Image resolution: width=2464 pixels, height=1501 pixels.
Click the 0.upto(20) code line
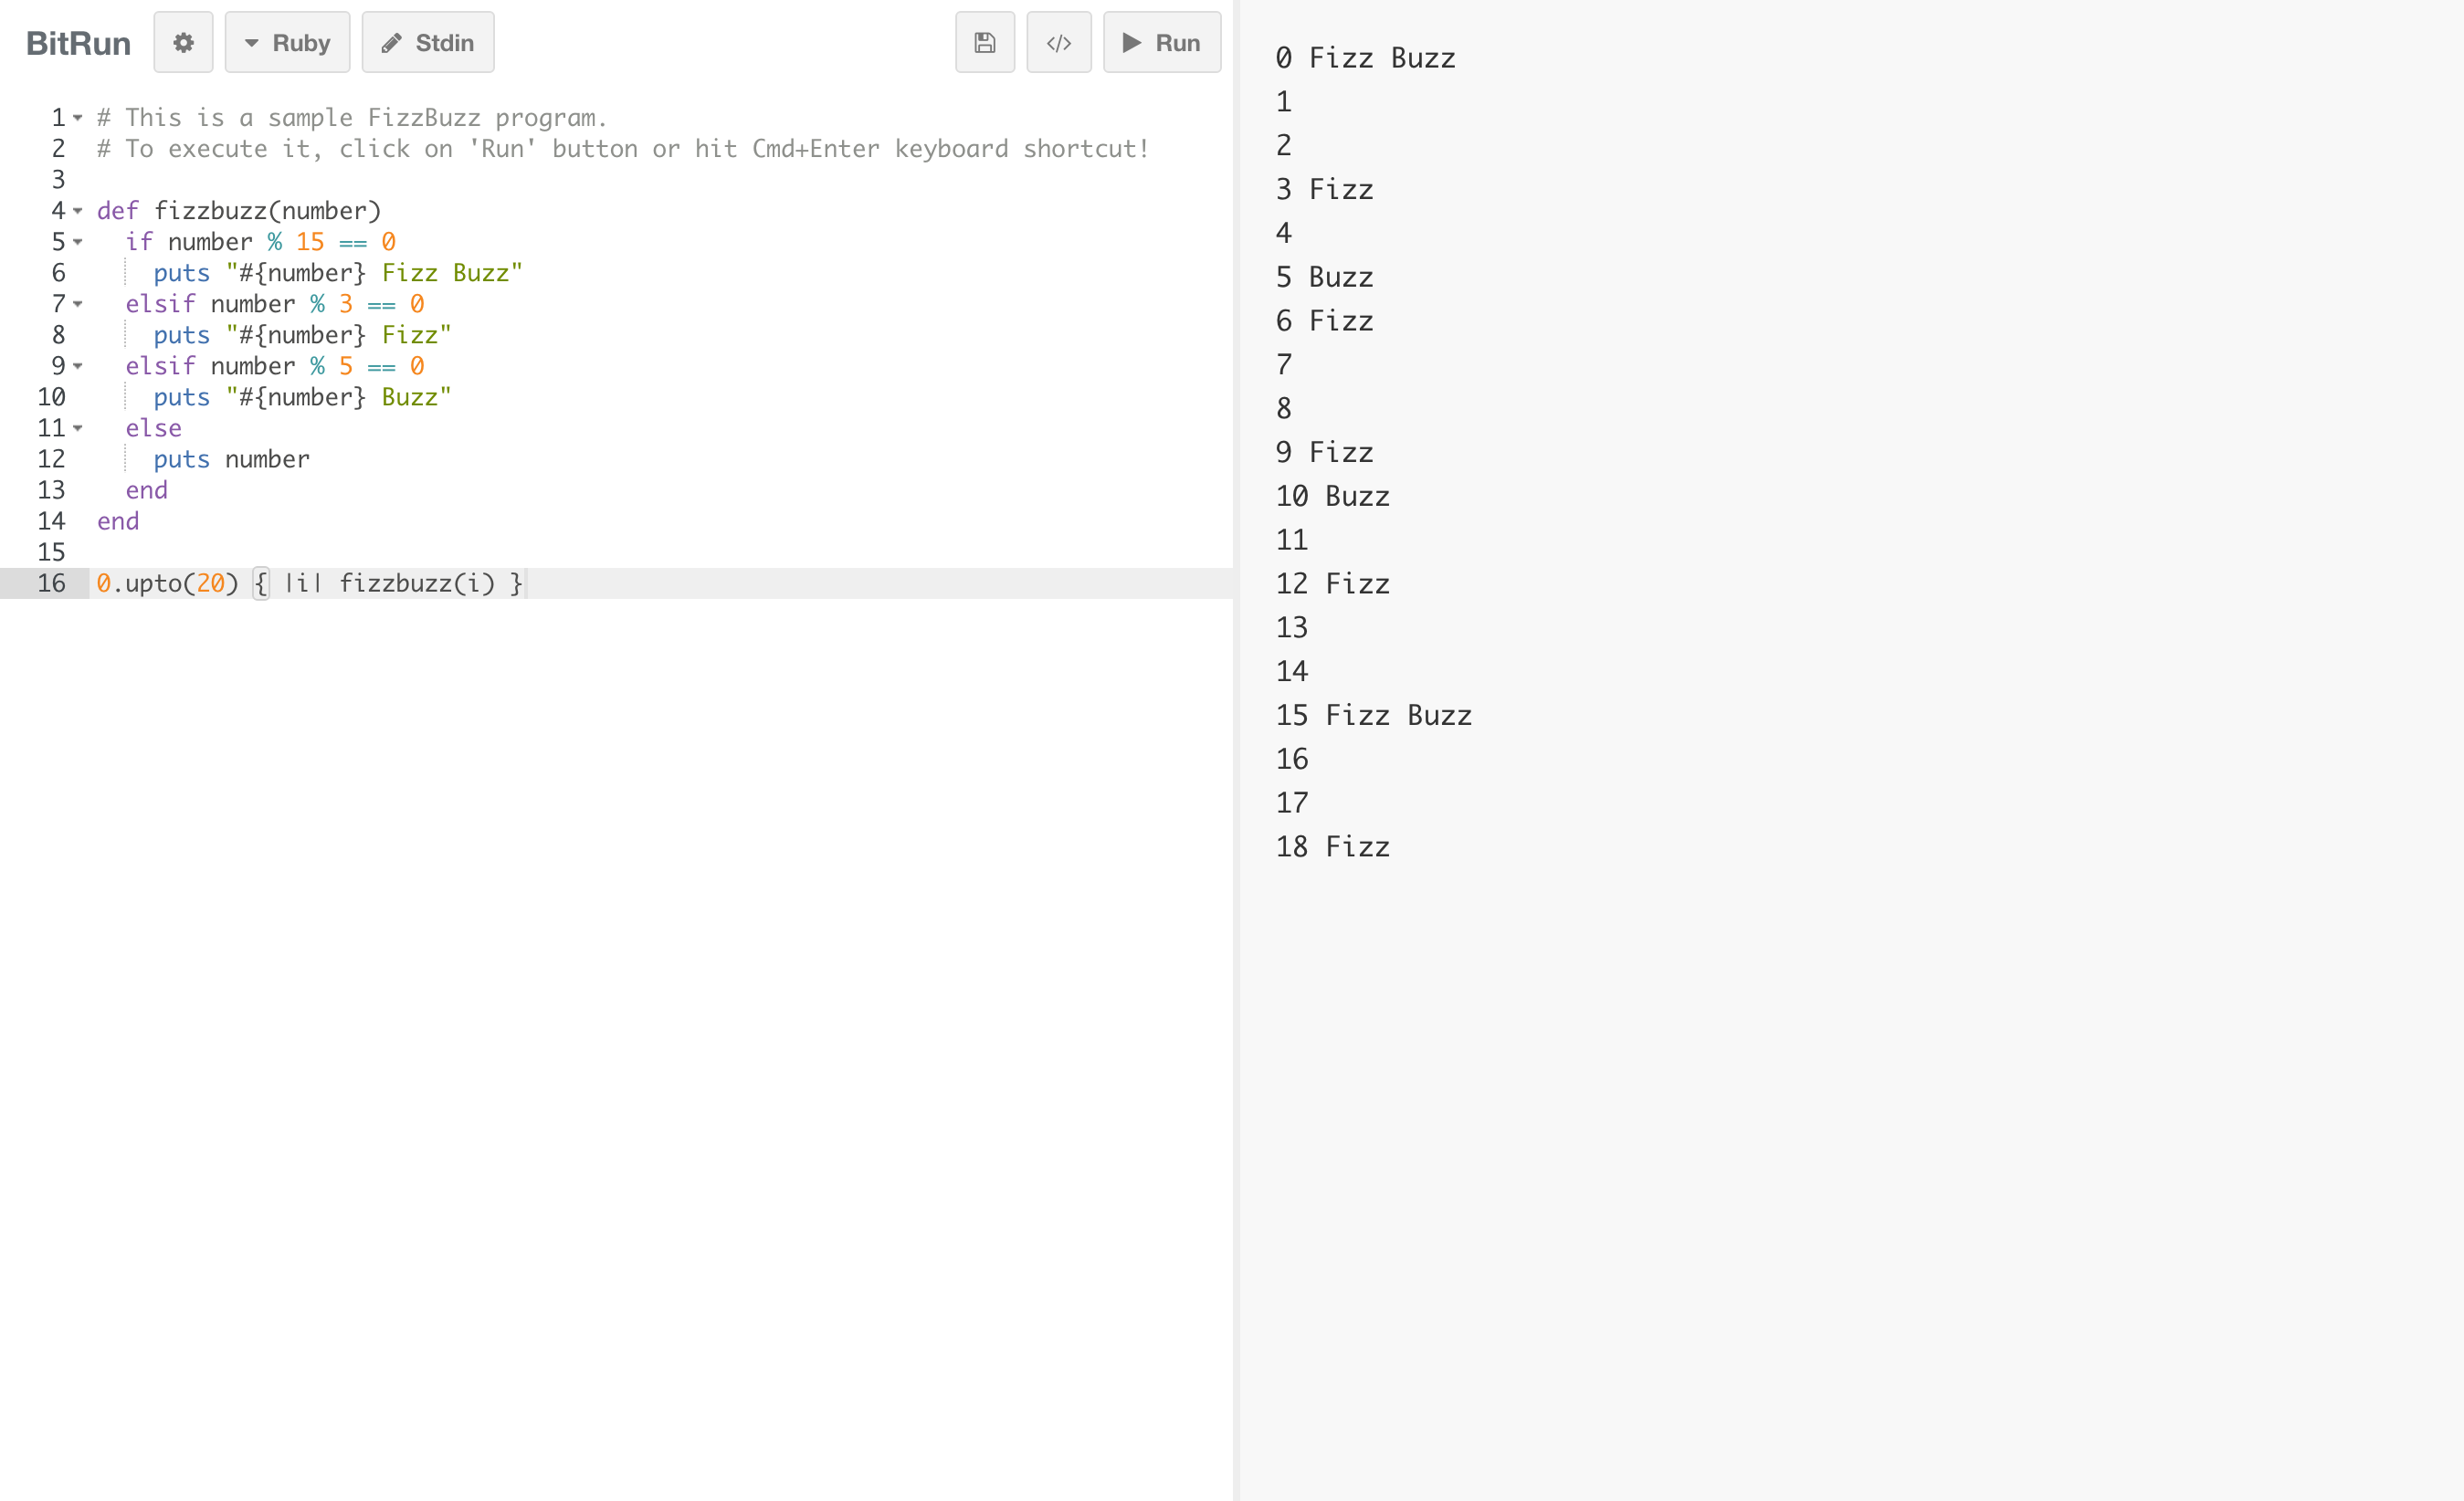pyautogui.click(x=308, y=583)
